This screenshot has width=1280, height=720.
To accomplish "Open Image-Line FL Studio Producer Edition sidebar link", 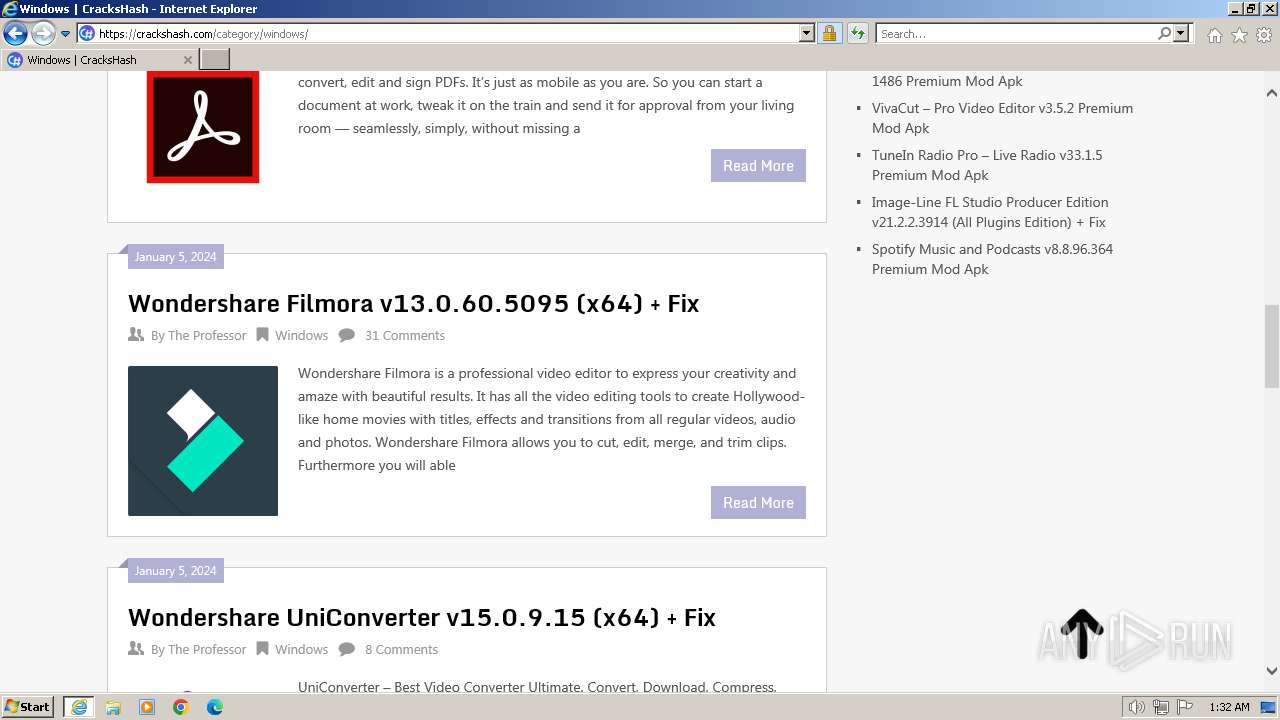I will [x=990, y=212].
